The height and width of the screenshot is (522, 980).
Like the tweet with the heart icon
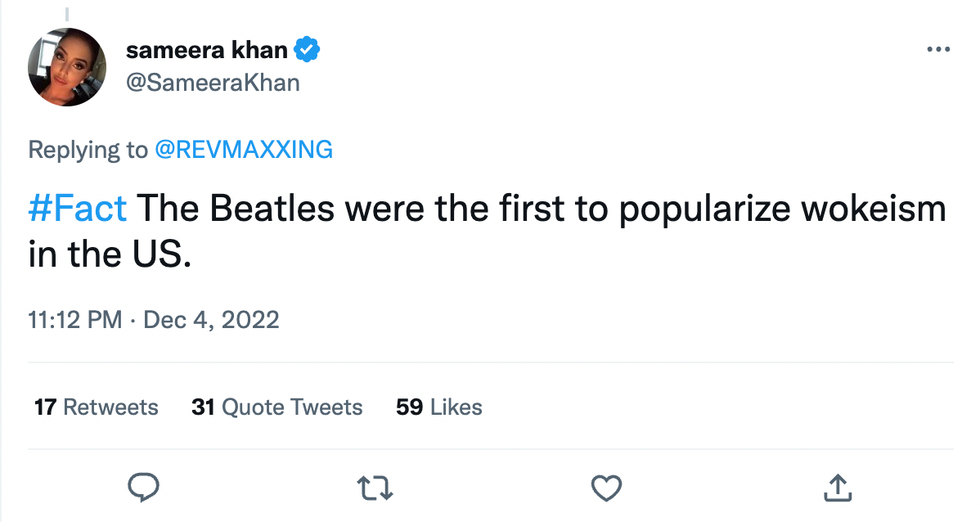[x=606, y=487]
